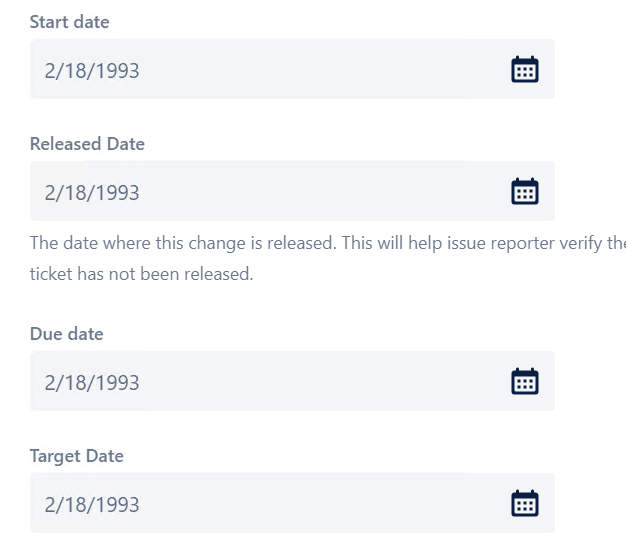Click the 2/18/1993 value in Target Date
The image size is (626, 558).
(92, 505)
